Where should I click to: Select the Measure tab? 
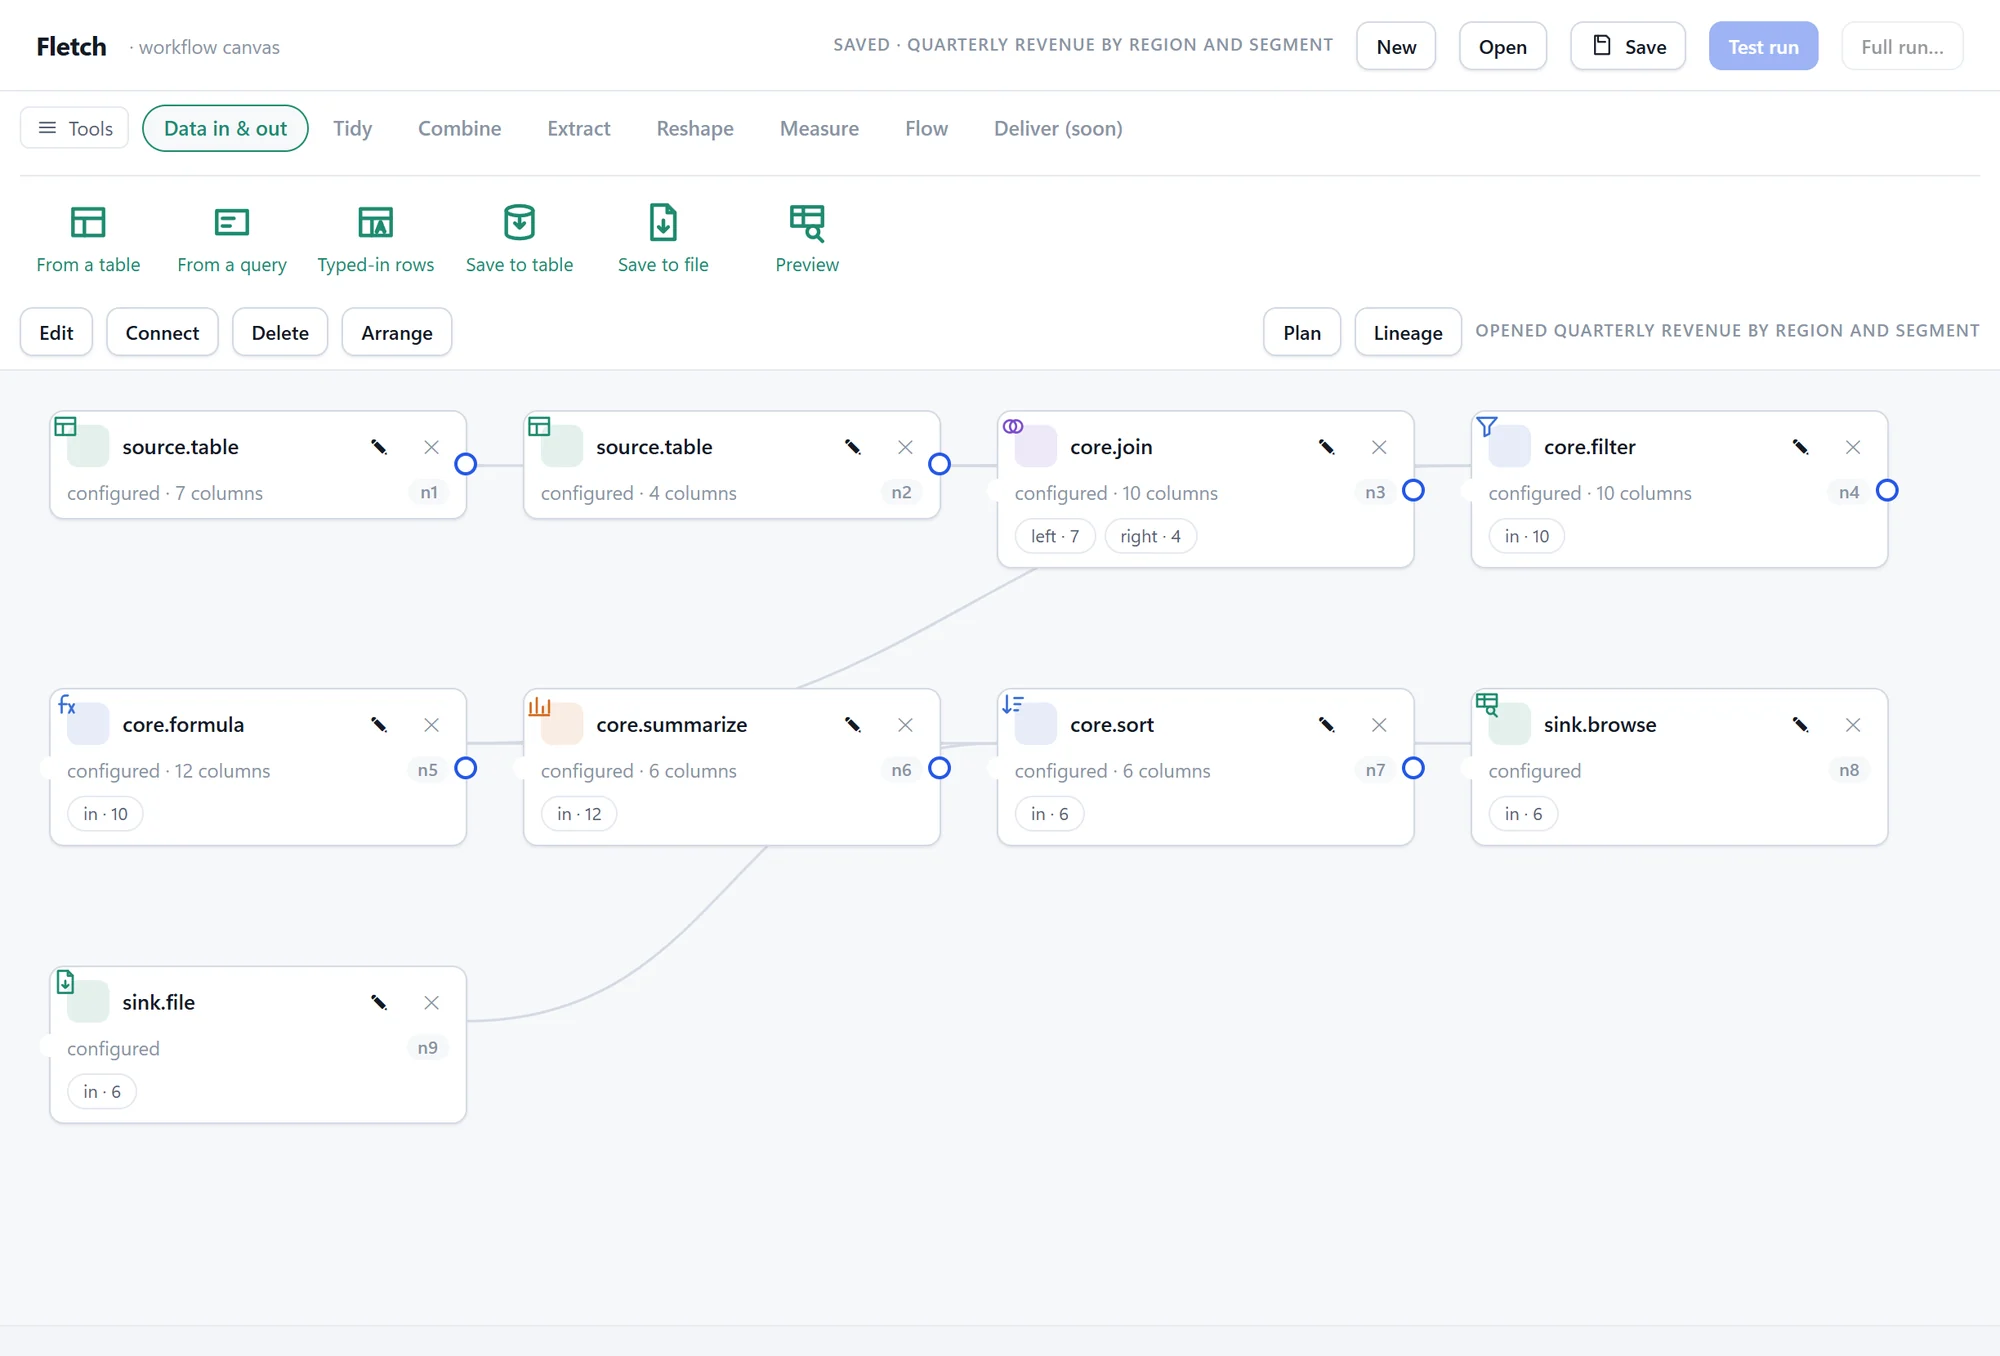click(819, 128)
